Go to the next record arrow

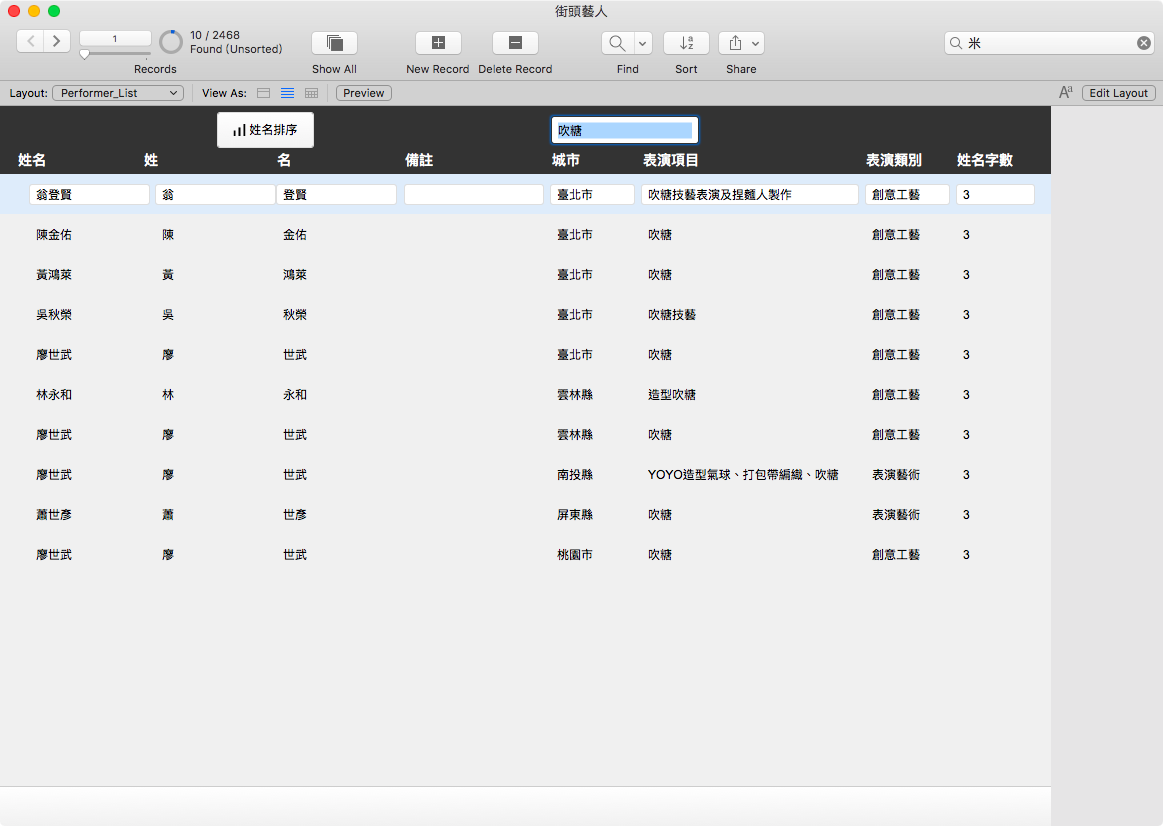[x=57, y=42]
